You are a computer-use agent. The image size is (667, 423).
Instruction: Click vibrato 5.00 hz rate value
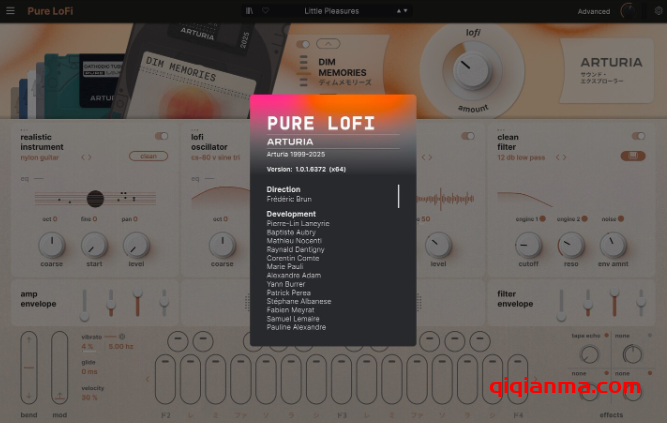(x=120, y=346)
